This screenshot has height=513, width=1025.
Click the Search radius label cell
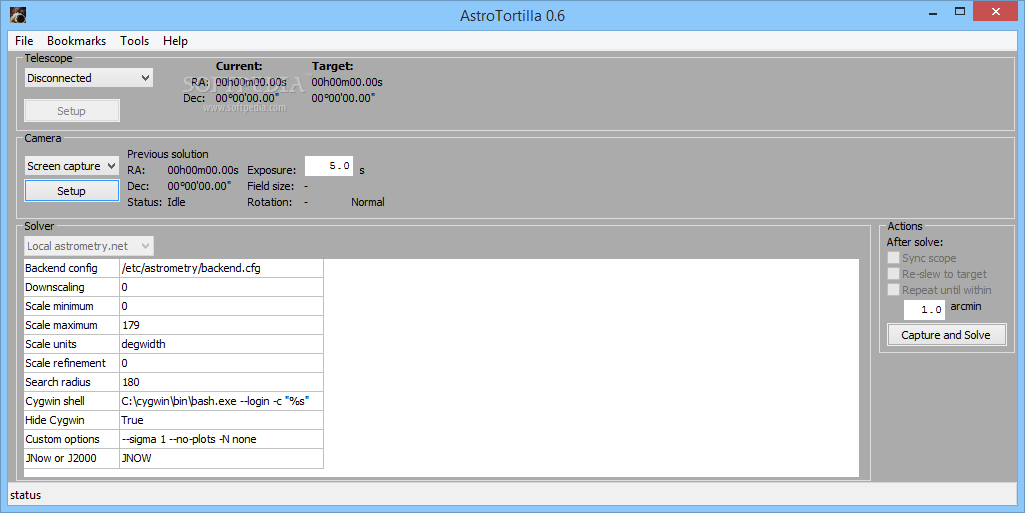click(71, 382)
